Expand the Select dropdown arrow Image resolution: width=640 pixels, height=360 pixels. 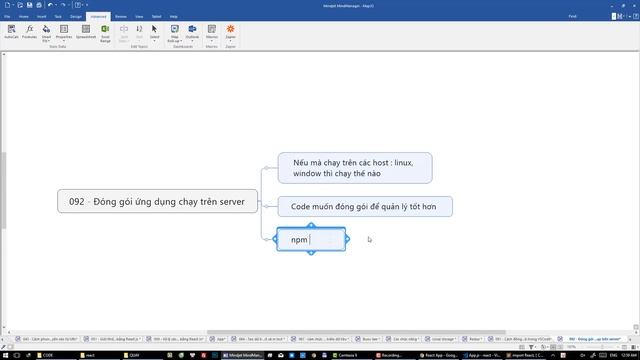(x=154, y=41)
